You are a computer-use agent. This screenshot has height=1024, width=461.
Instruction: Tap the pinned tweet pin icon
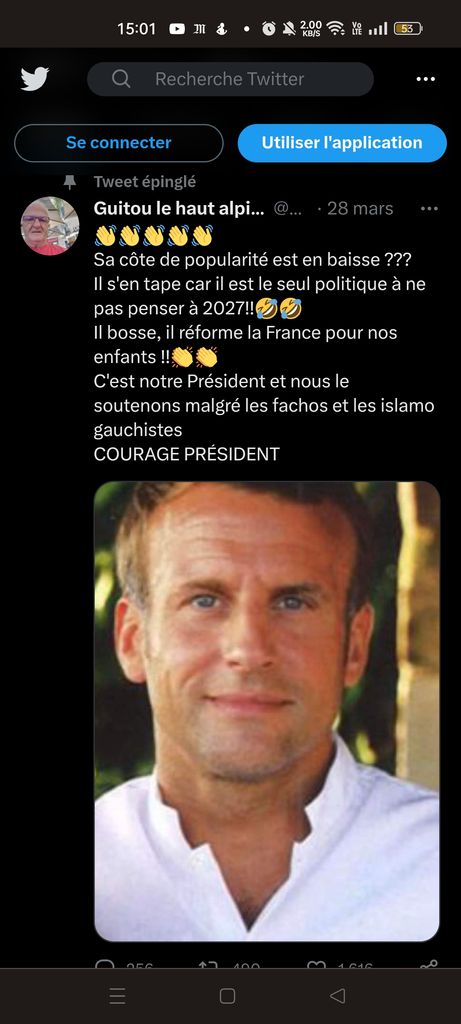(x=70, y=182)
